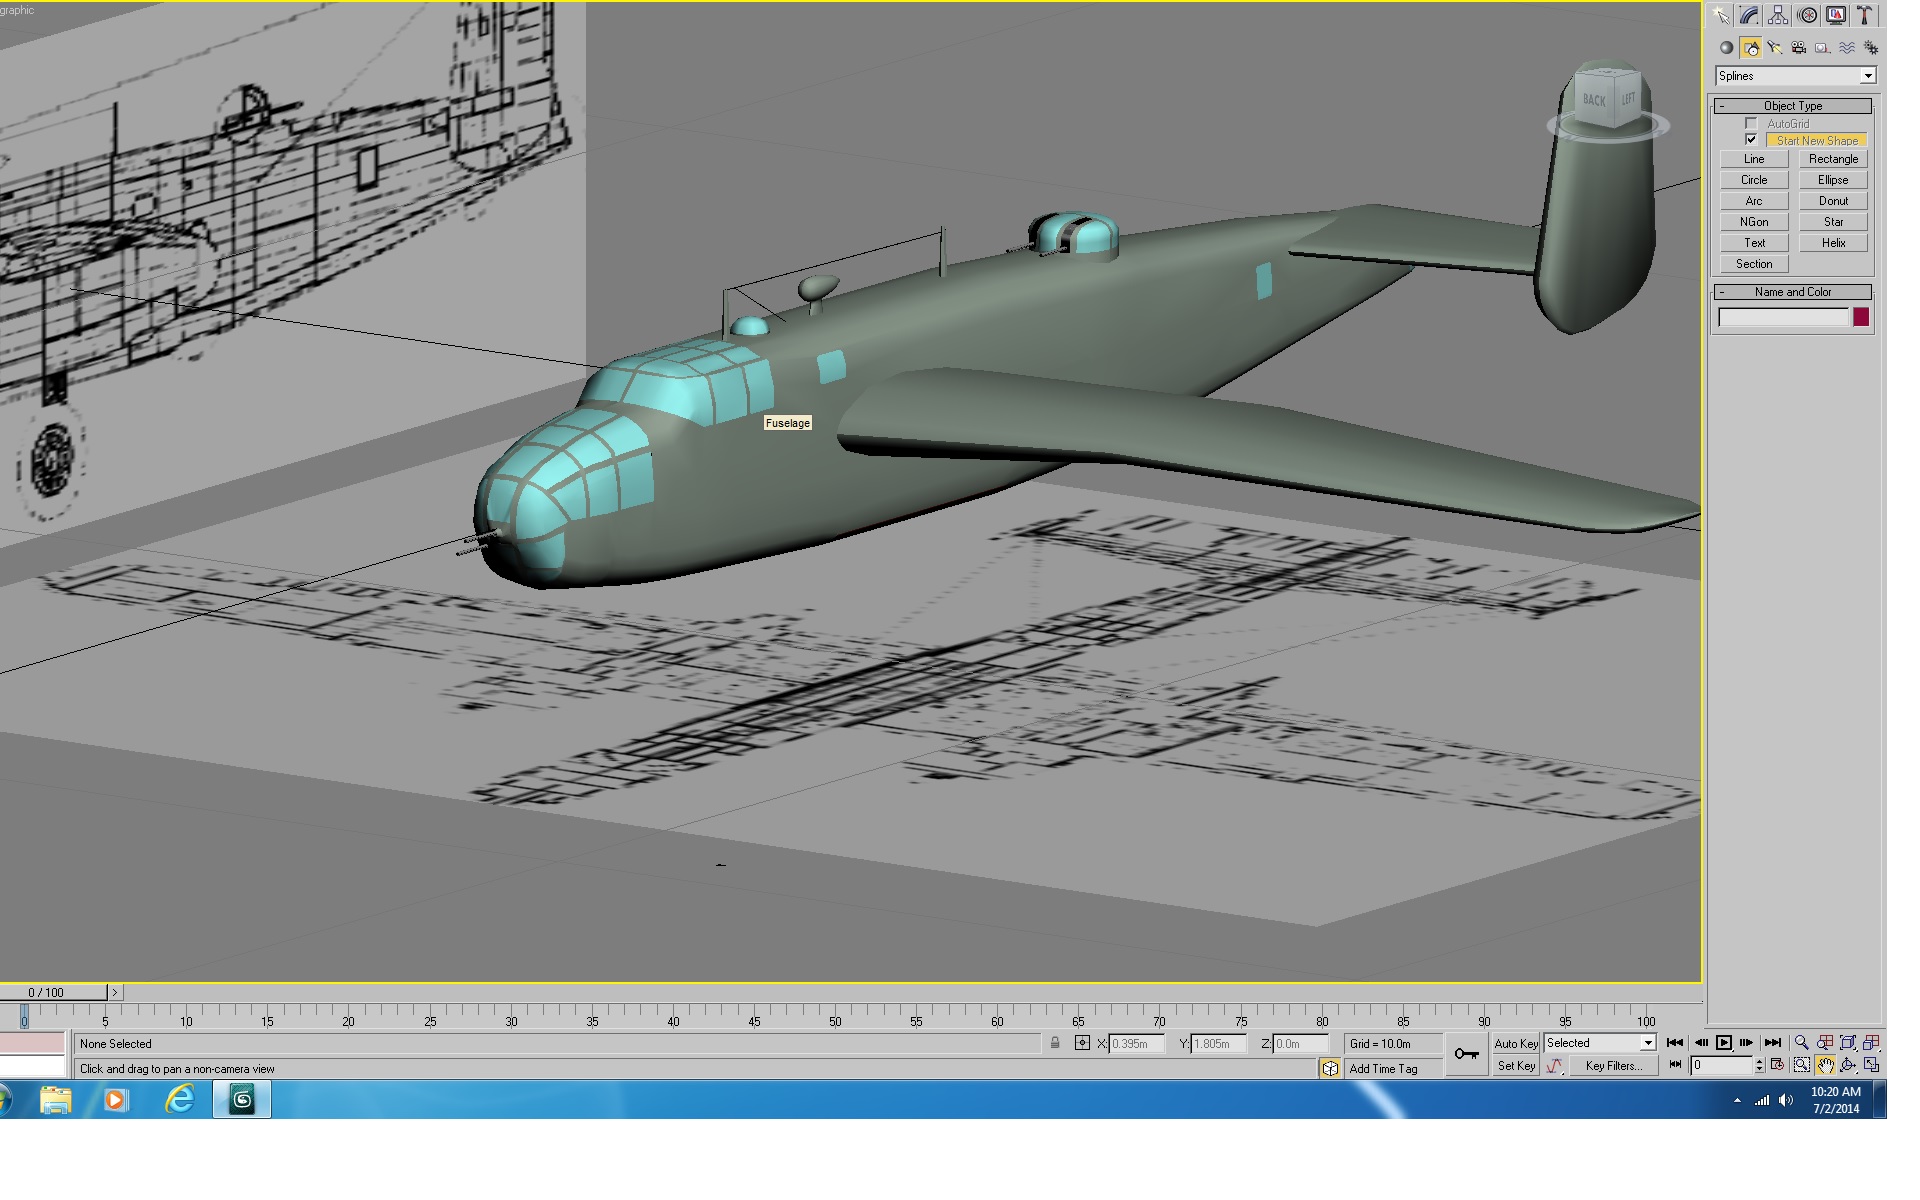Open the Key Filters dialog
1920x1200 pixels.
1613,1066
